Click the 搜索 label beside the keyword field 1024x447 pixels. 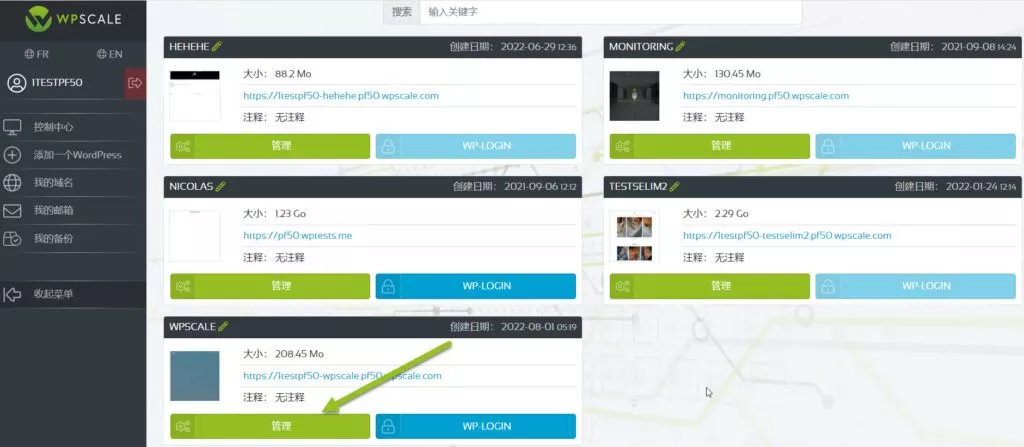point(402,12)
